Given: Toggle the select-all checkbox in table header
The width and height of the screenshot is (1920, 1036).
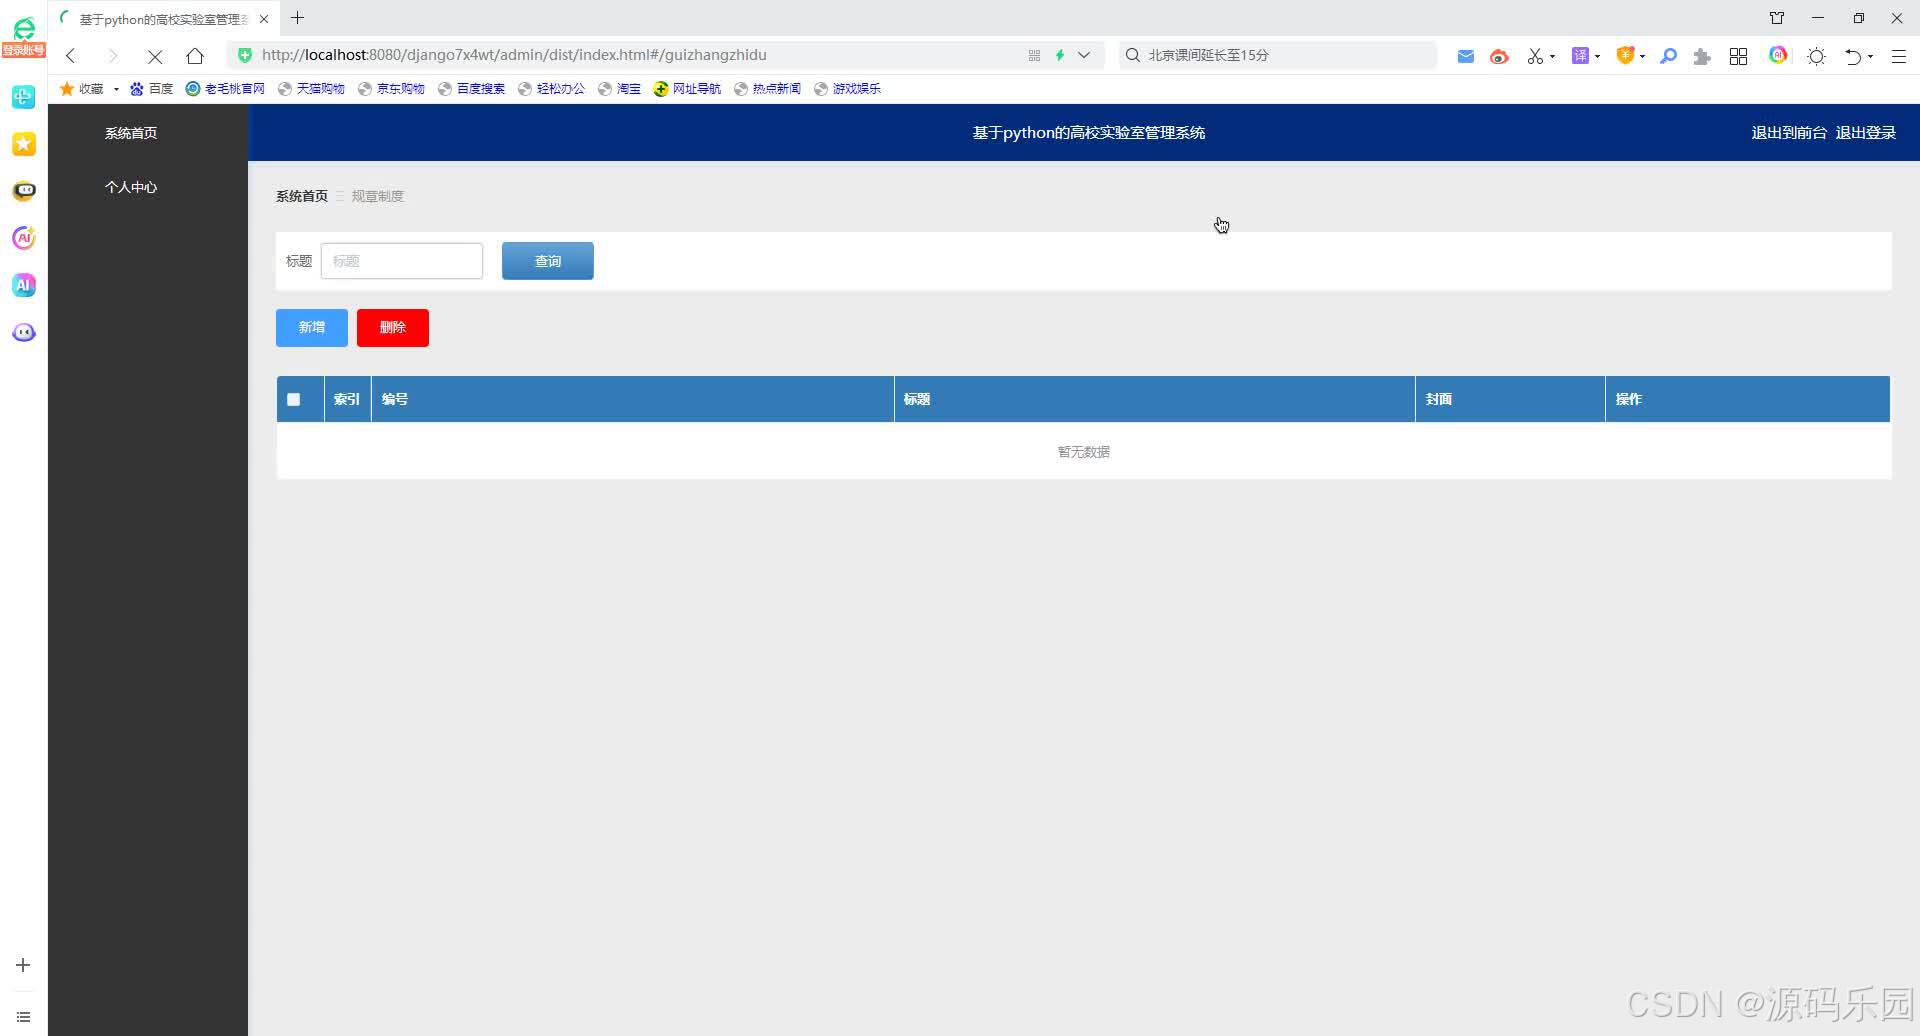Looking at the screenshot, I should (293, 399).
